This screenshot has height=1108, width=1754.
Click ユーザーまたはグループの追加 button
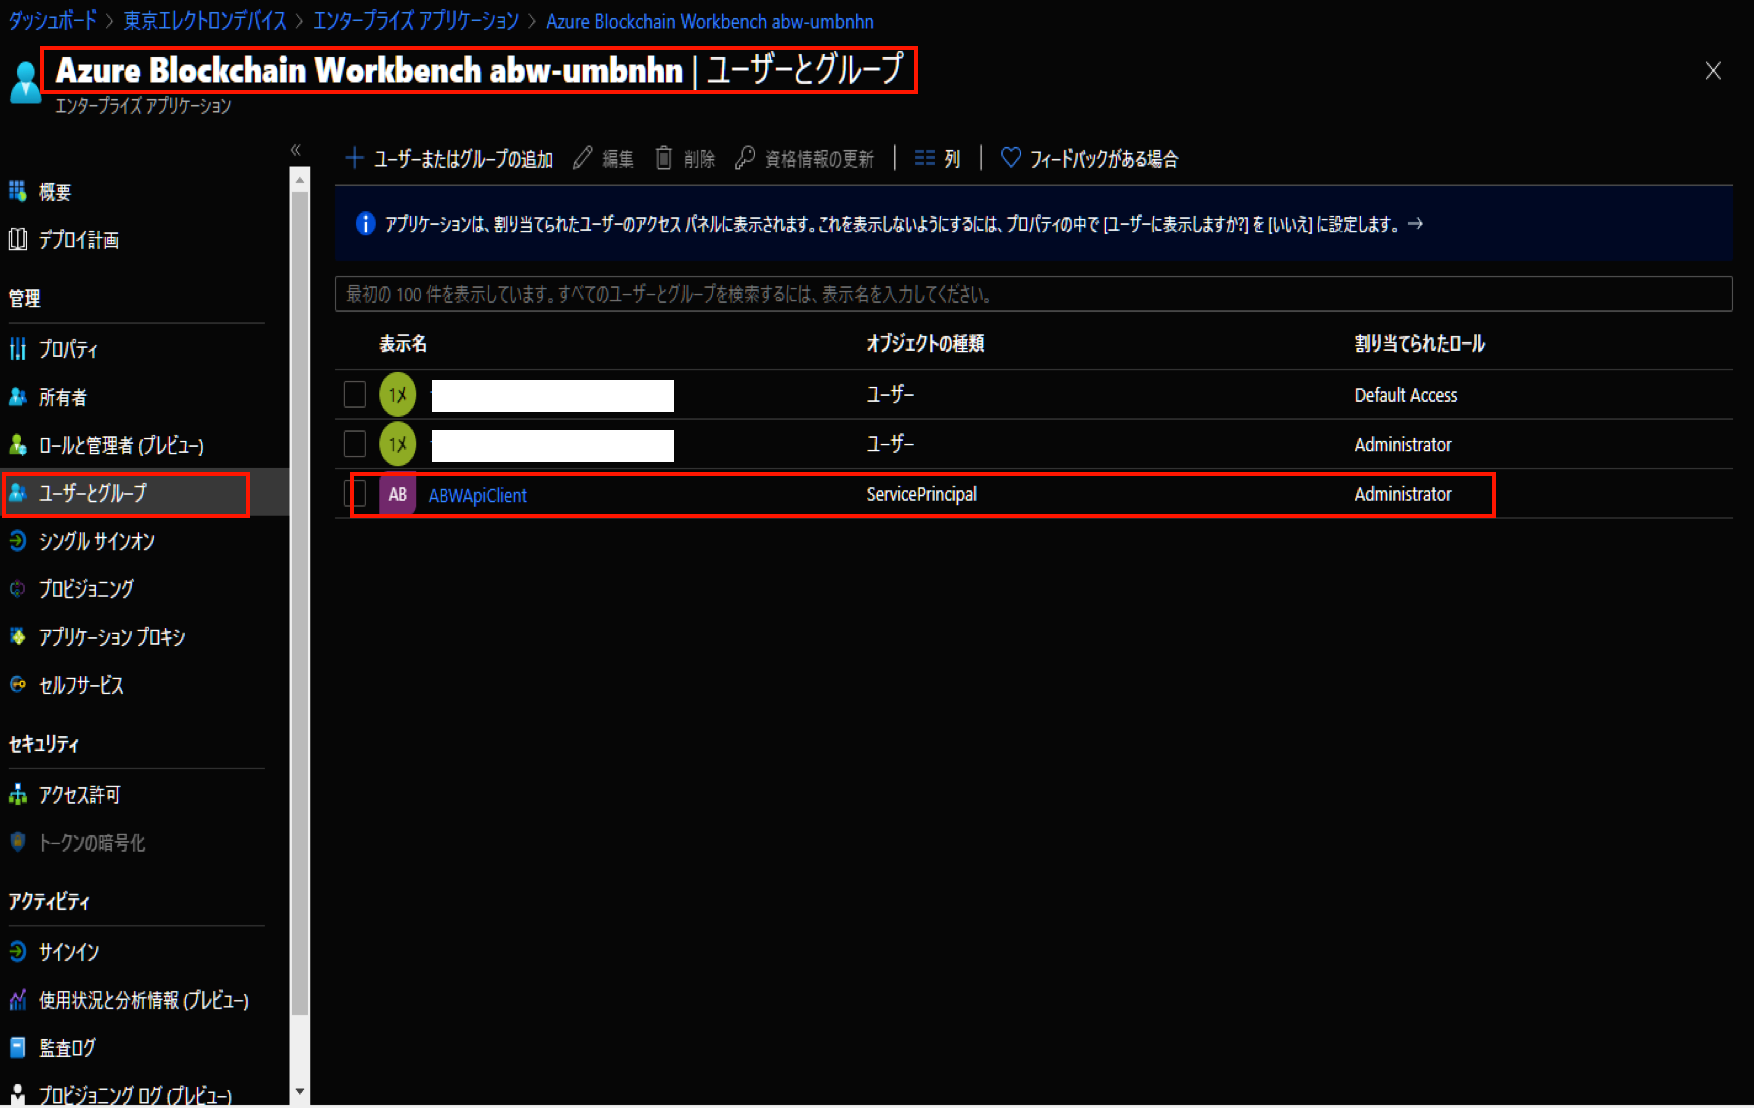(449, 158)
